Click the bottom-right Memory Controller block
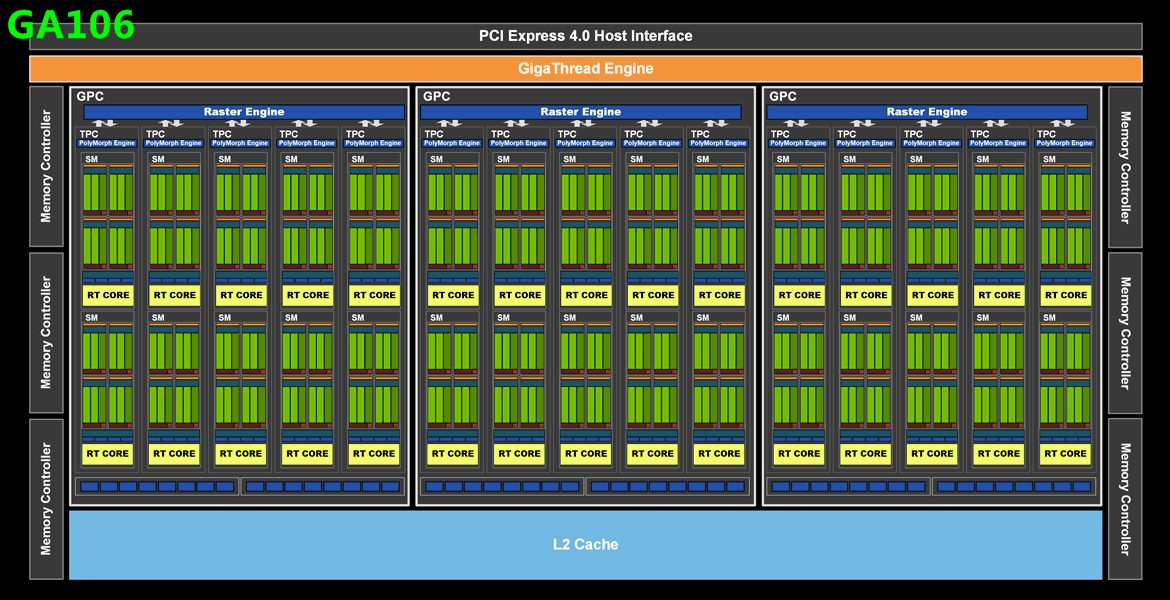This screenshot has height=600, width=1170. point(1125,499)
